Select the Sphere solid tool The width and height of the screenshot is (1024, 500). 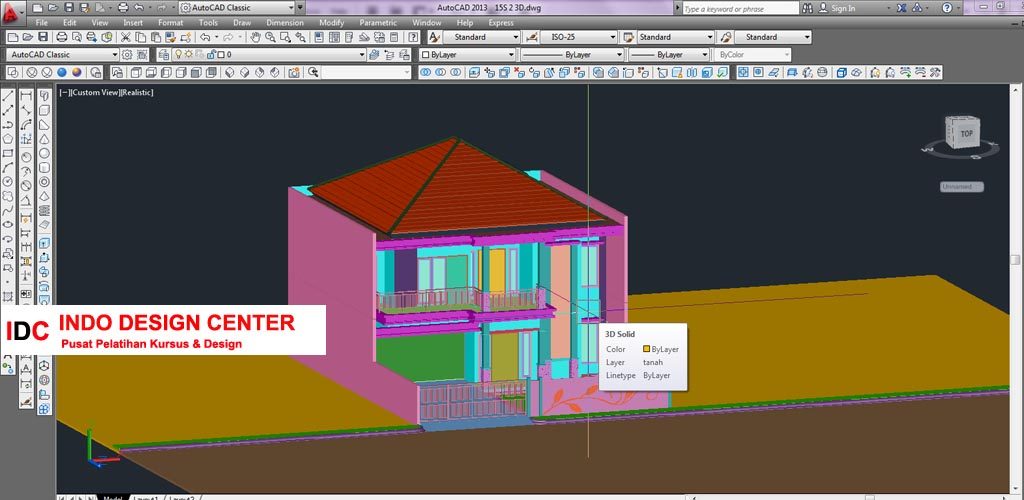(x=44, y=153)
